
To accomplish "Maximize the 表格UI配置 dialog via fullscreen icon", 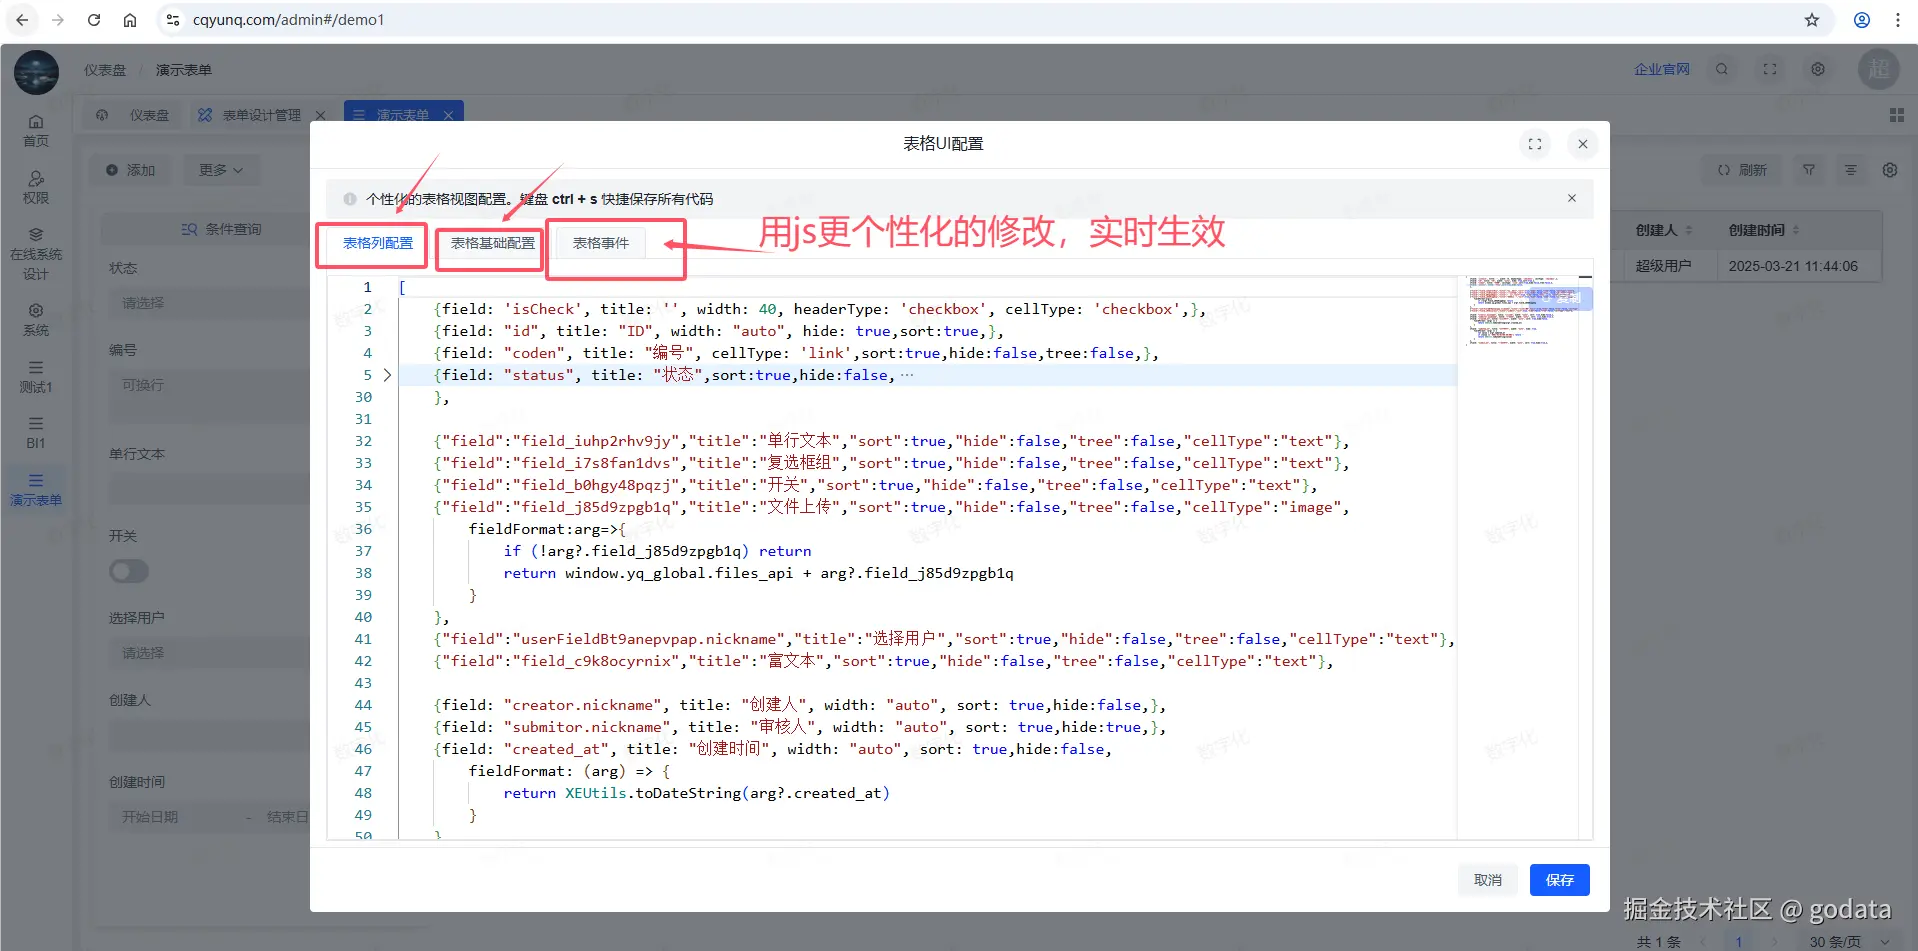I will (x=1536, y=144).
